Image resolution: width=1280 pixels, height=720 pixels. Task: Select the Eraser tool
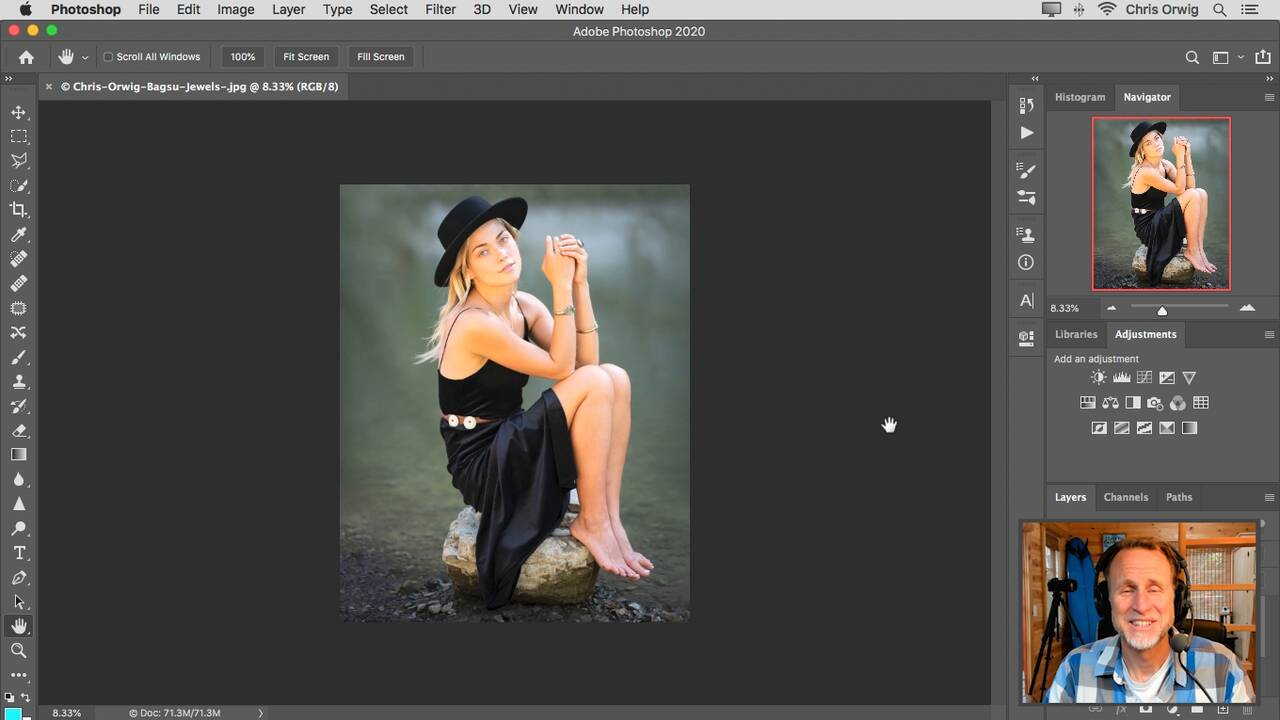click(19, 431)
